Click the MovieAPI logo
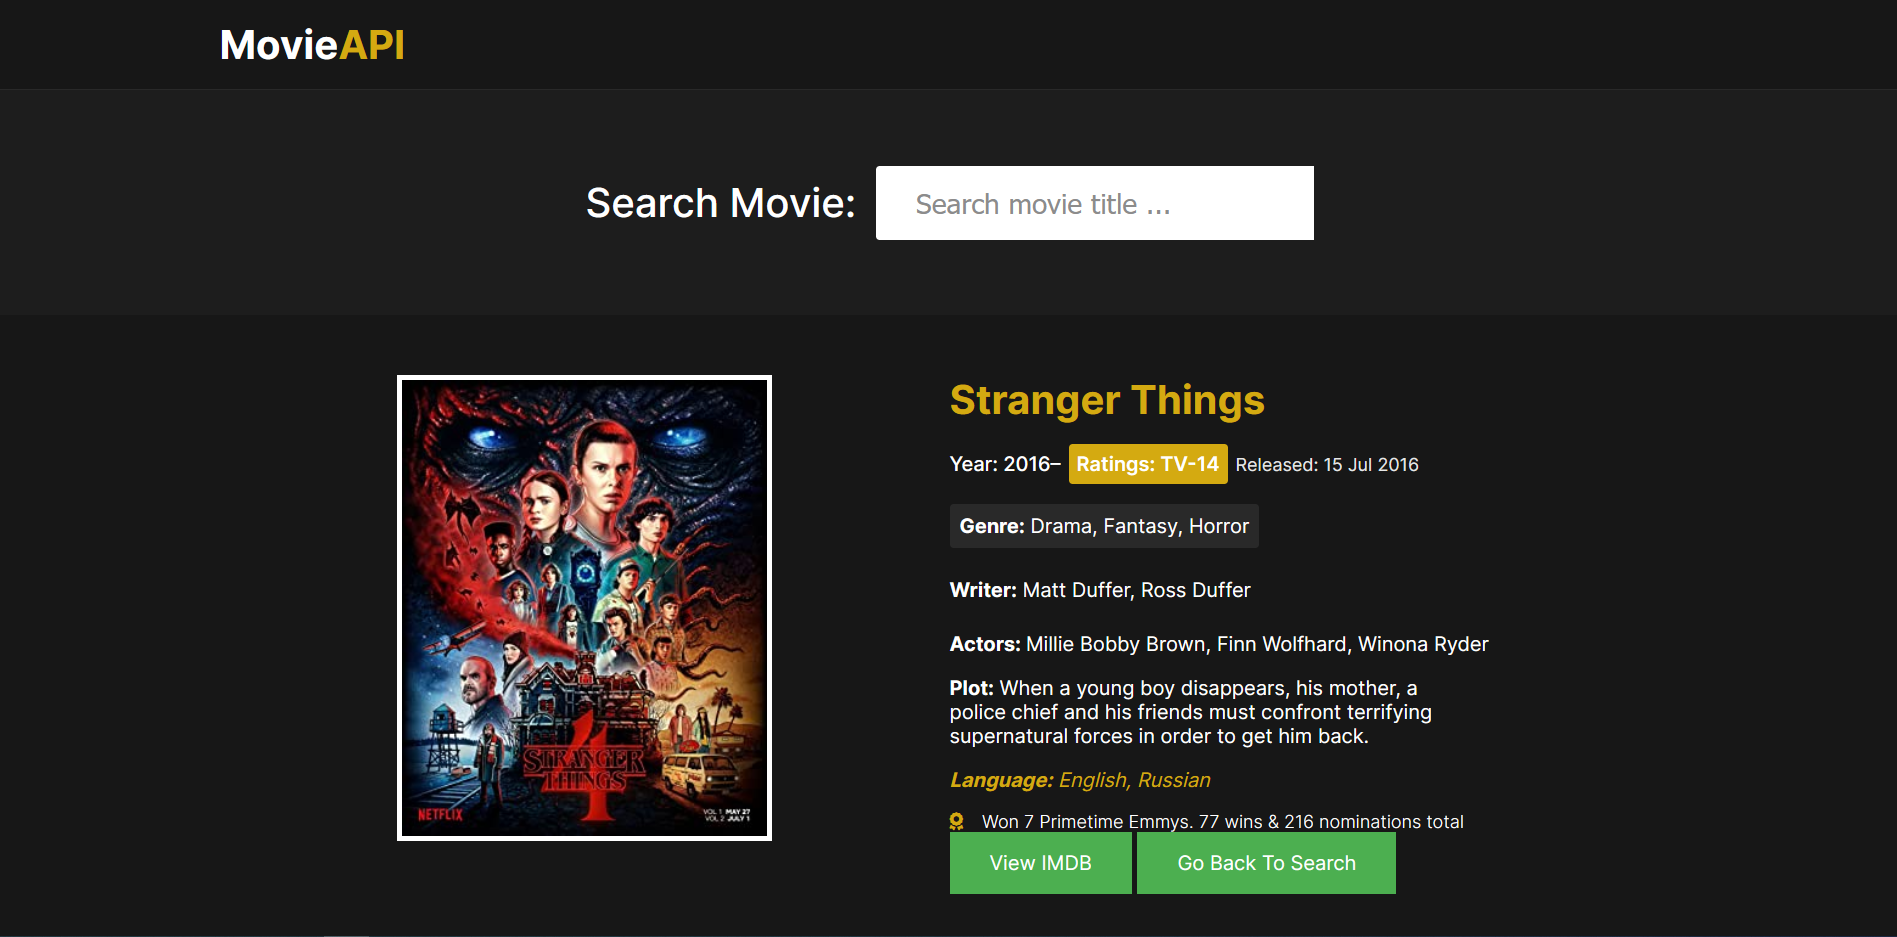Screen dimensions: 1897x937 coord(312,45)
